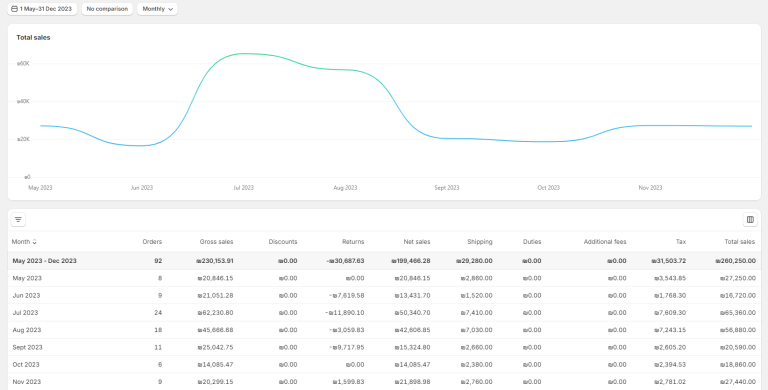The width and height of the screenshot is (768, 390).
Task: Click the Aug 2023 row label
Action: (27, 330)
